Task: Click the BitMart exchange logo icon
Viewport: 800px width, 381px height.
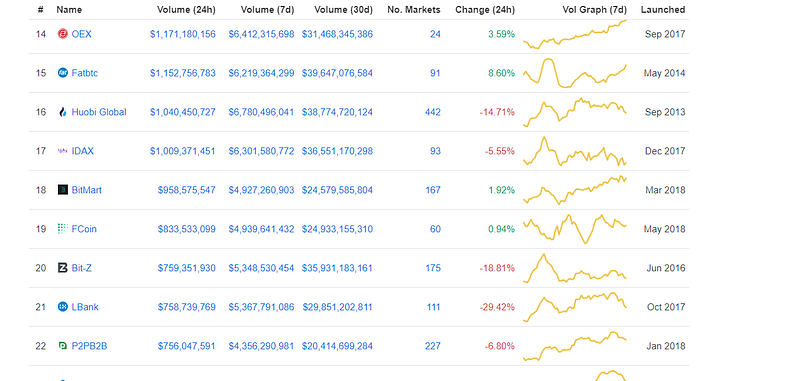Action: (x=63, y=190)
